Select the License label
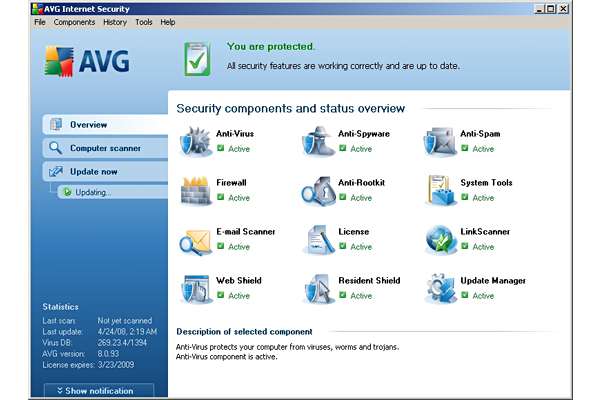This screenshot has width=600, height=400. pos(354,232)
